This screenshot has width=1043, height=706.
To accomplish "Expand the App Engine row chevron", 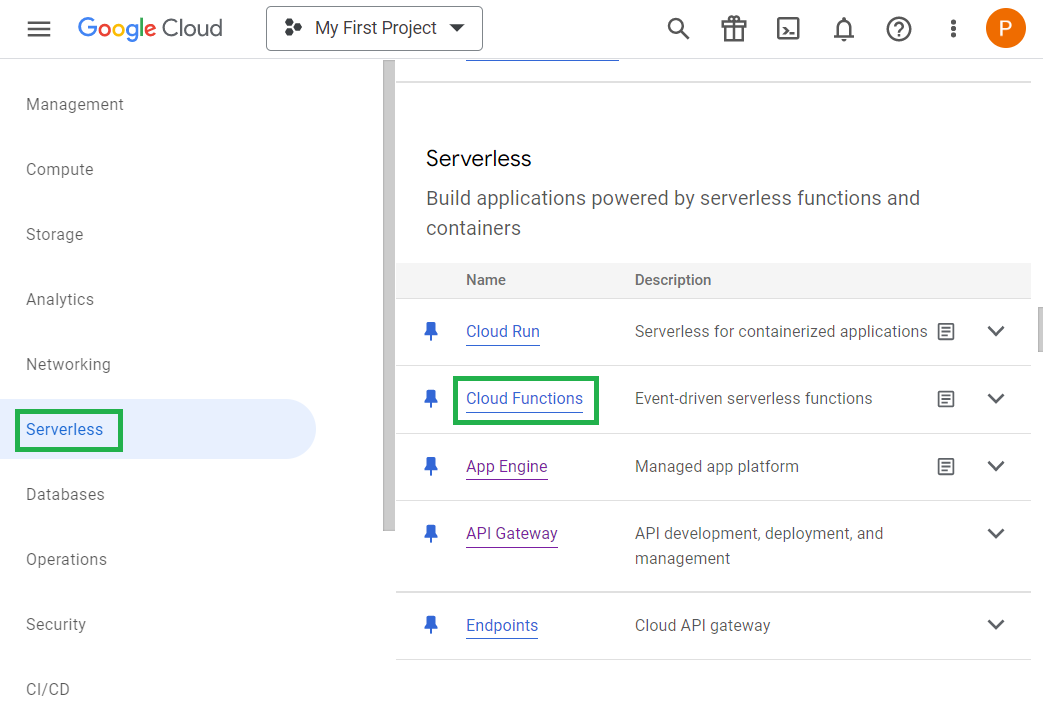I will (x=996, y=466).
